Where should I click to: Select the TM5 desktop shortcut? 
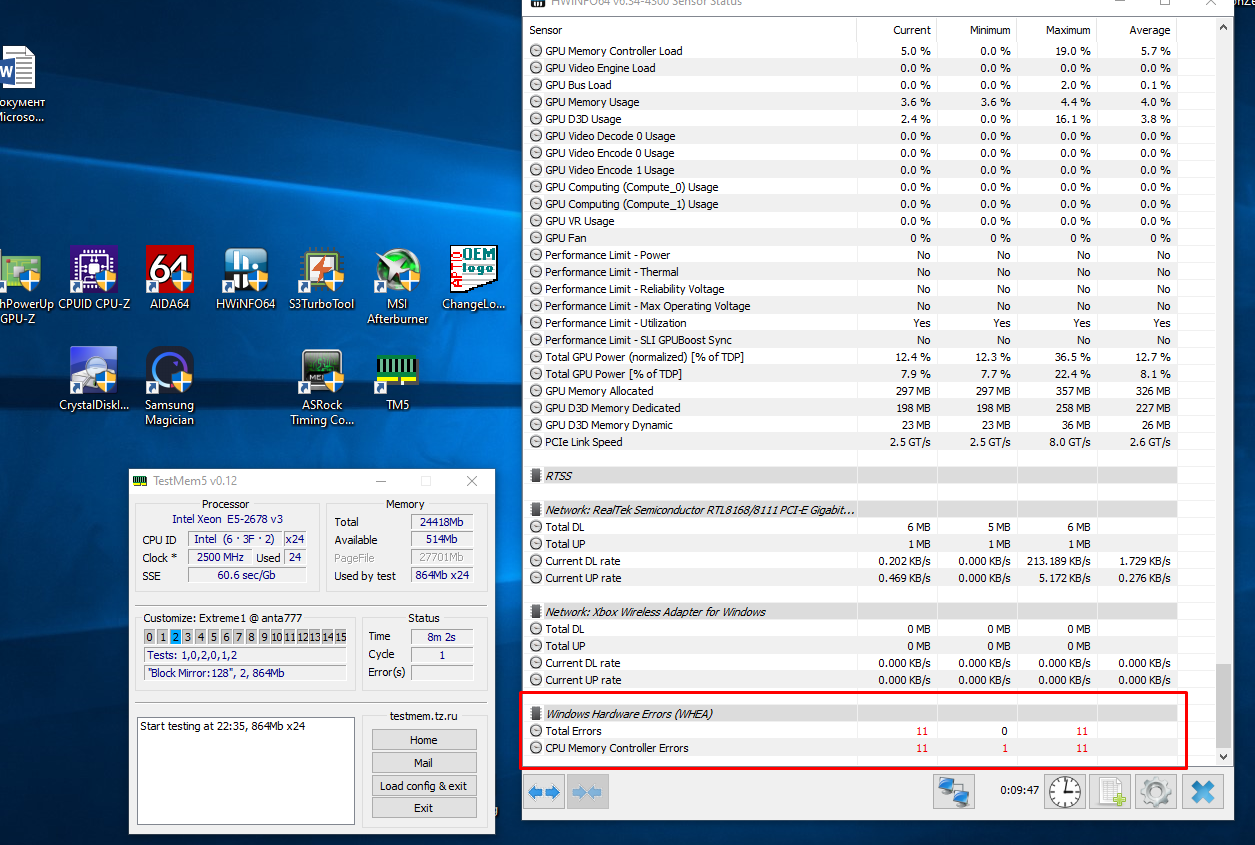[x=398, y=380]
